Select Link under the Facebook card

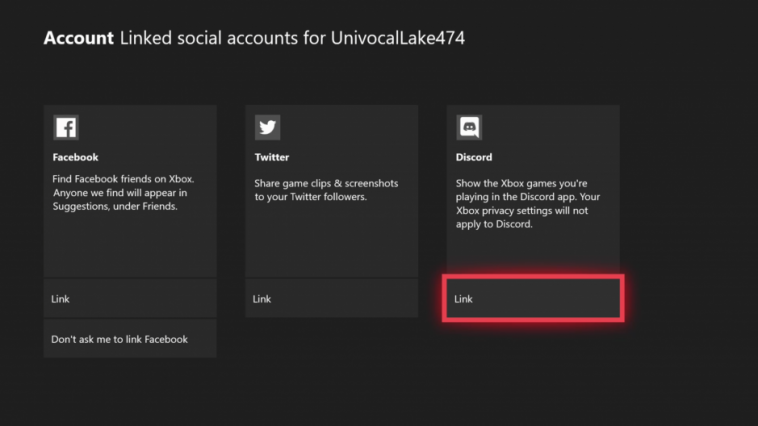pos(130,299)
